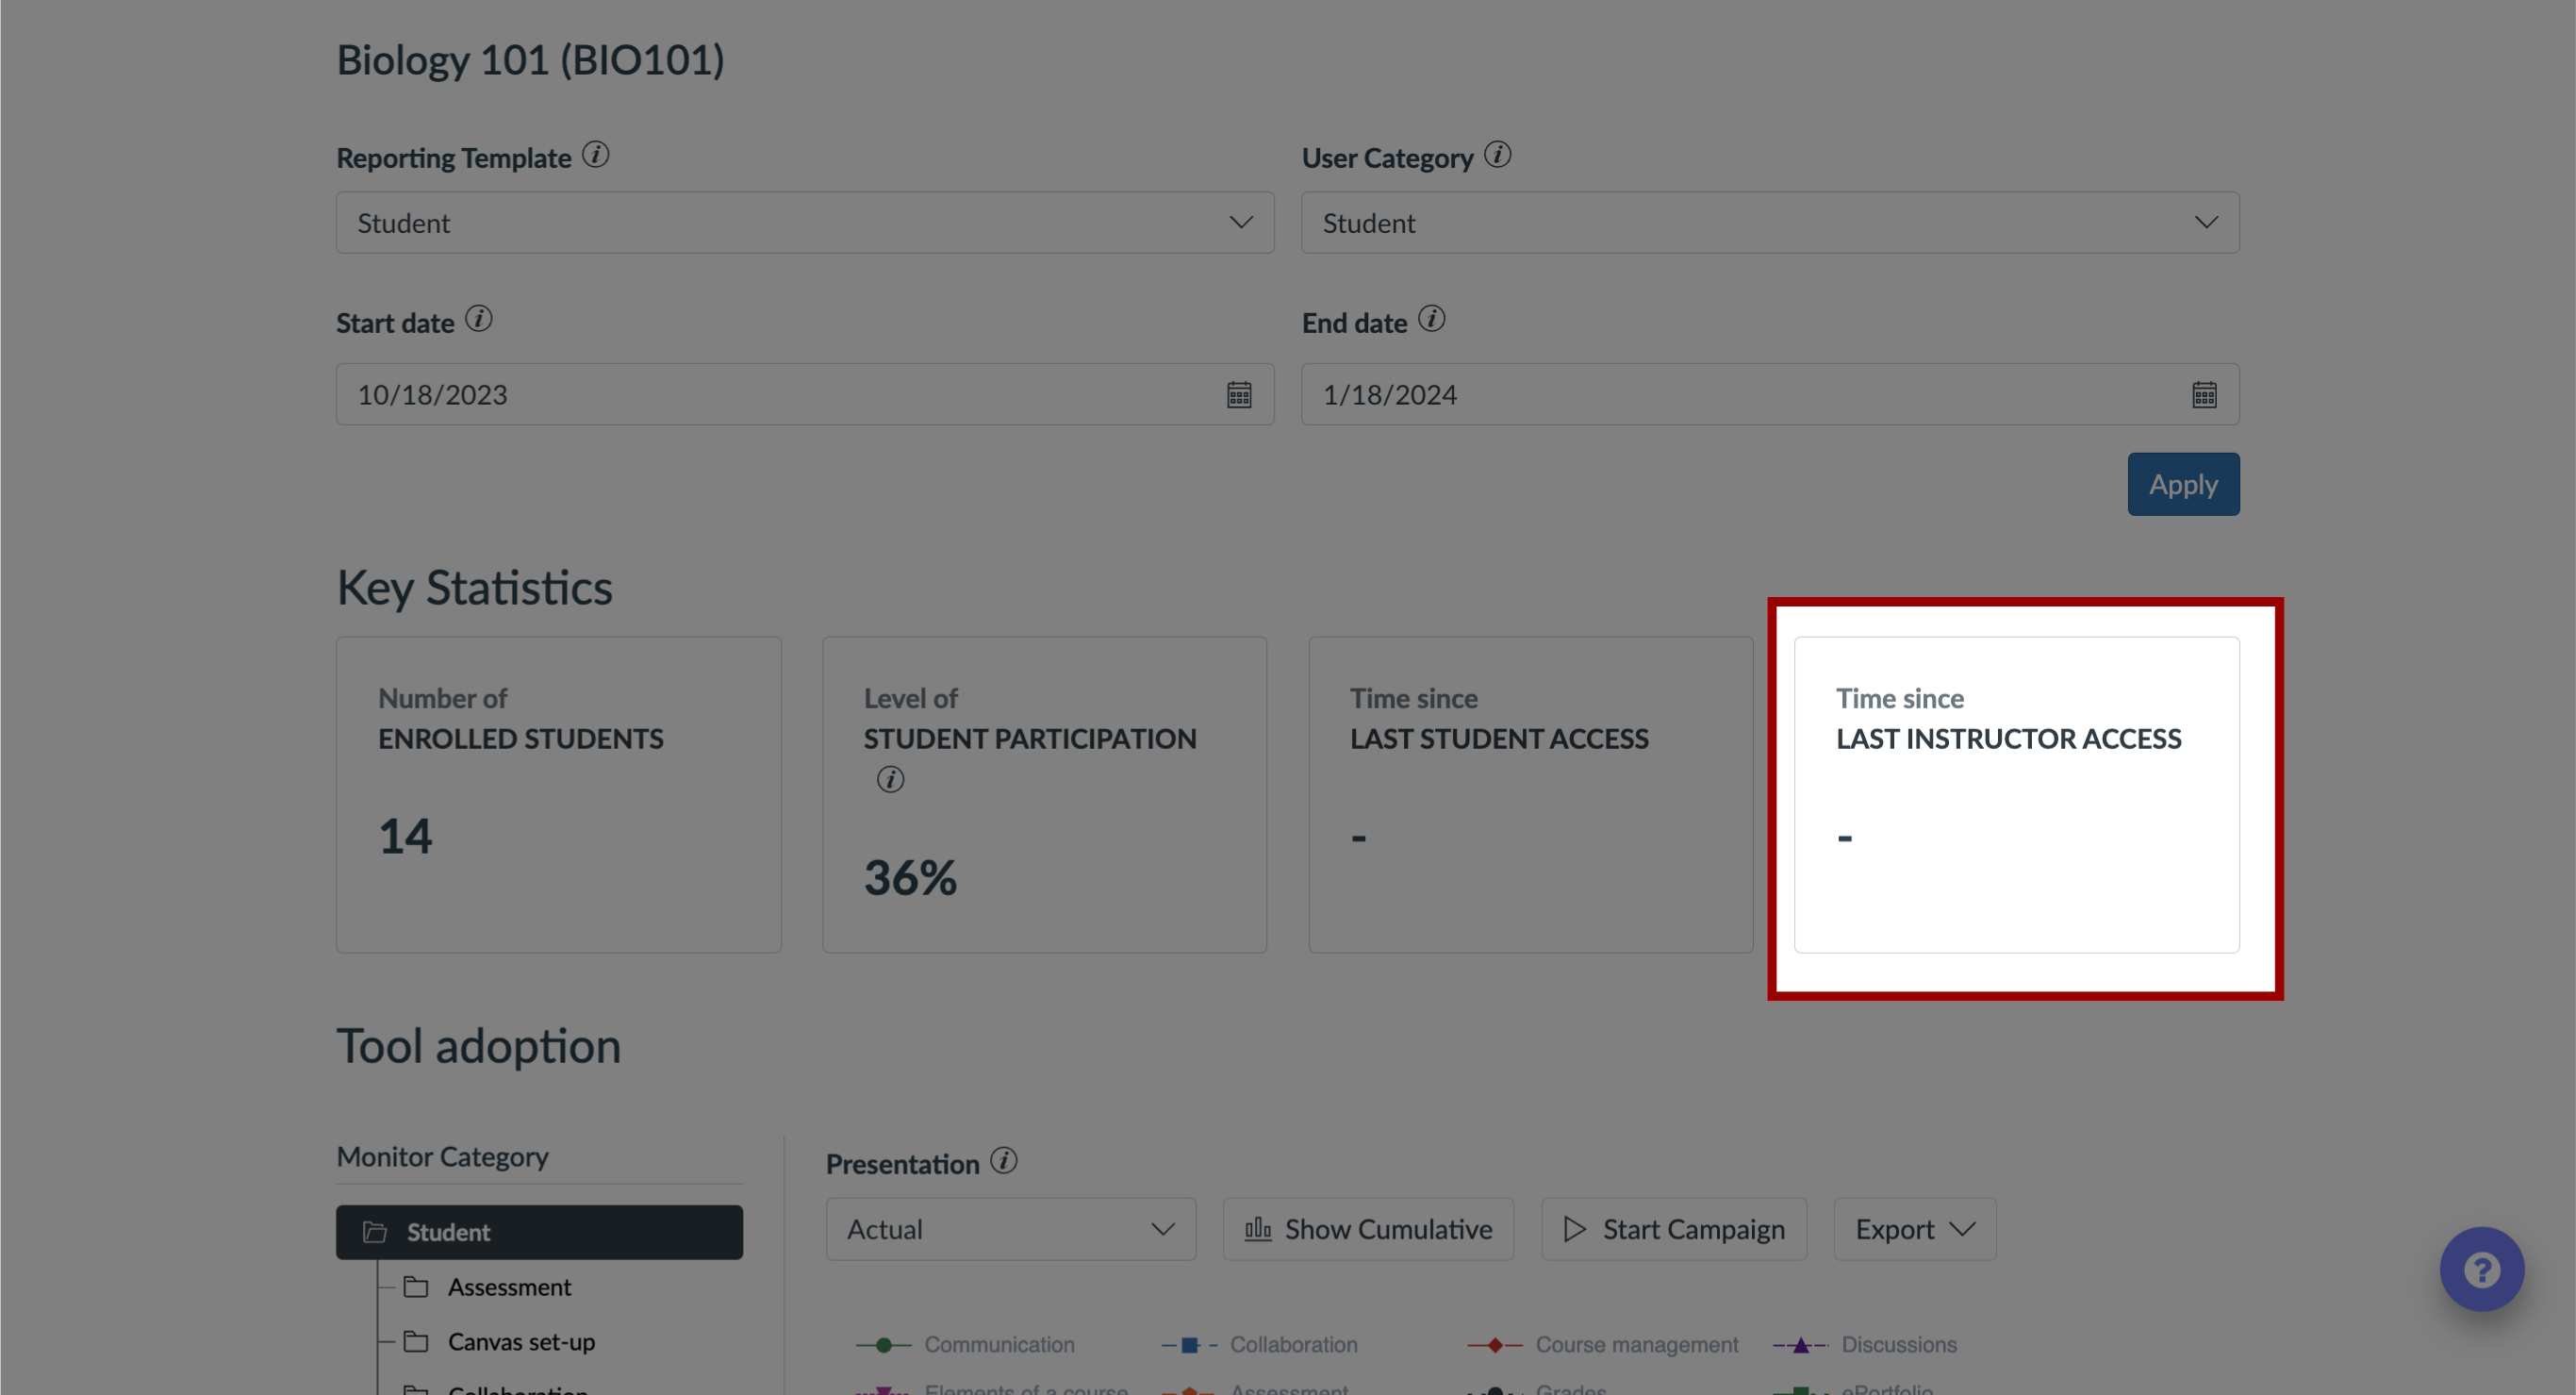Open the Reporting Template dropdown

point(803,222)
